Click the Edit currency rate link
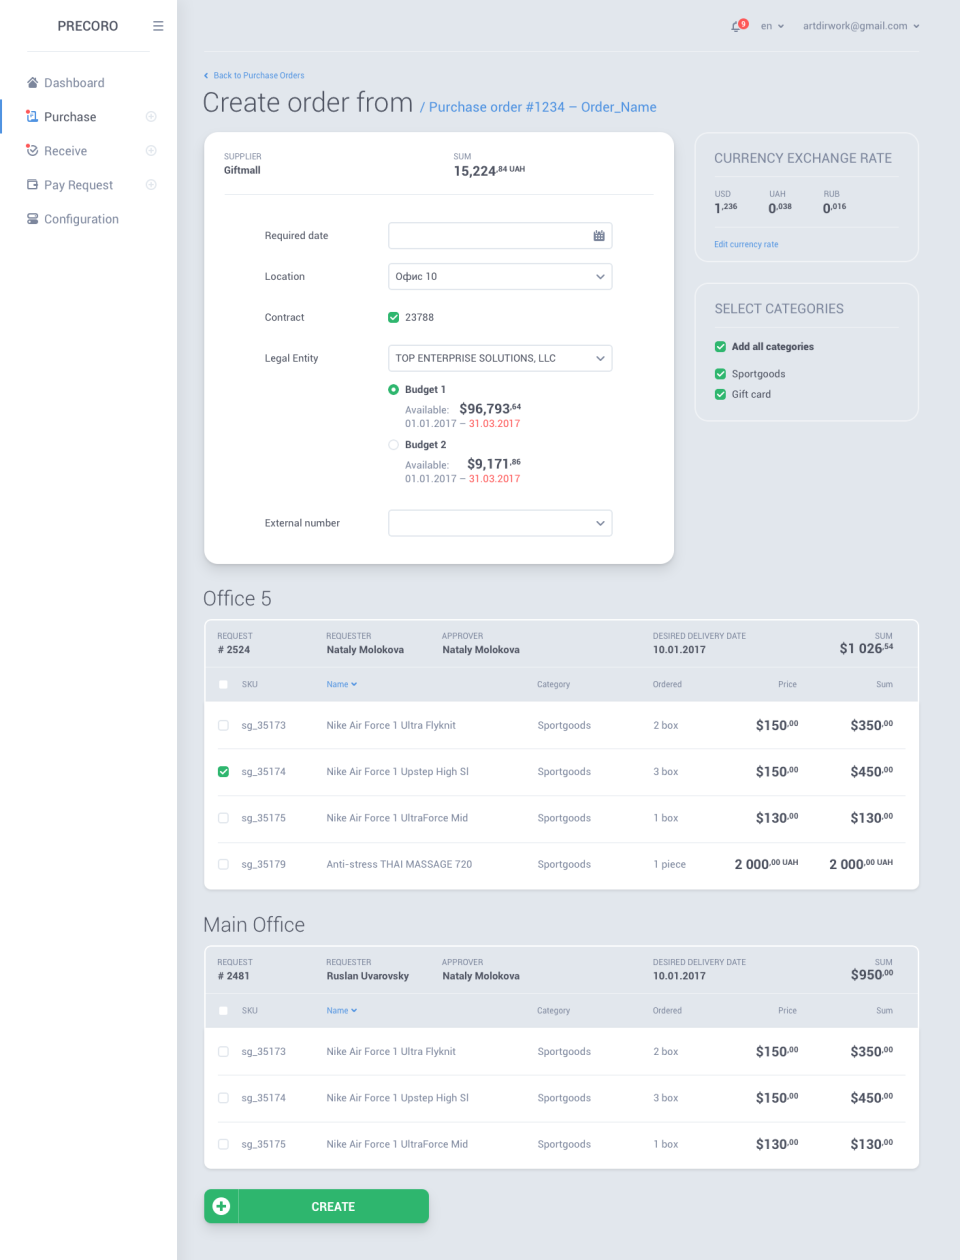Image resolution: width=960 pixels, height=1260 pixels. tap(746, 244)
